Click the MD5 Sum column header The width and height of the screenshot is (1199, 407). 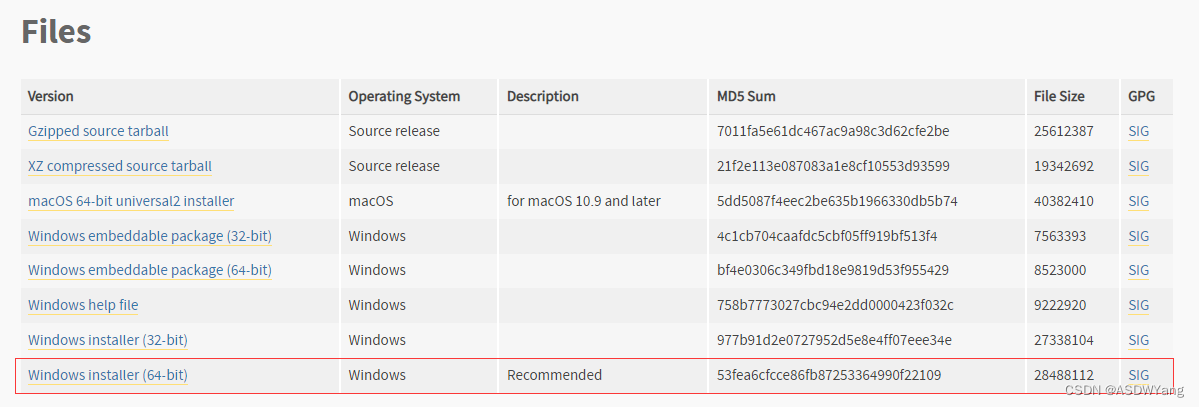pyautogui.click(x=746, y=97)
